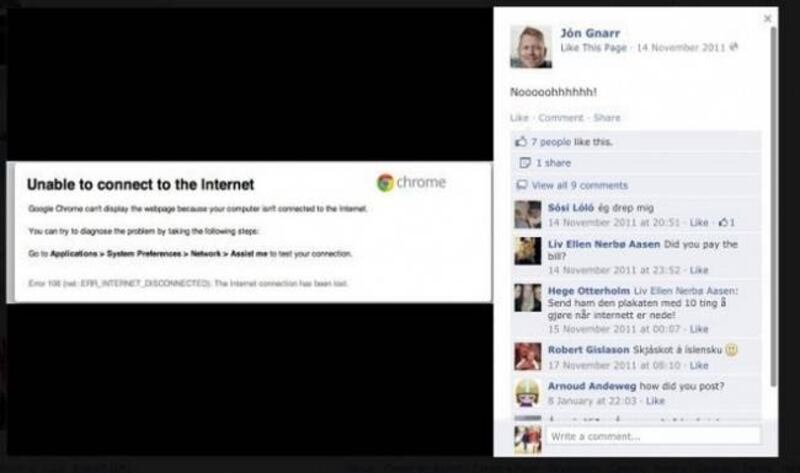Like the Nooooohhhhhh! post
This screenshot has width=800, height=473.
(519, 117)
